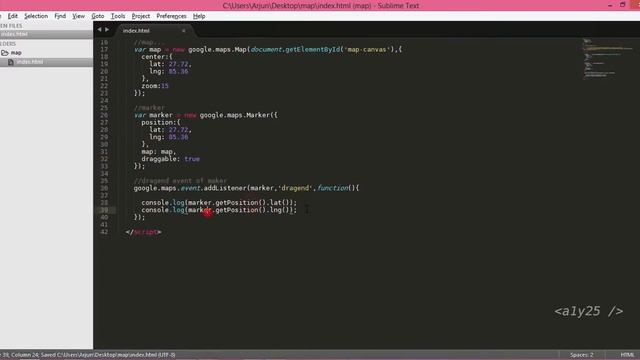Place cursor on 'zoom:15' text
The image size is (640, 360).
pyautogui.click(x=155, y=86)
